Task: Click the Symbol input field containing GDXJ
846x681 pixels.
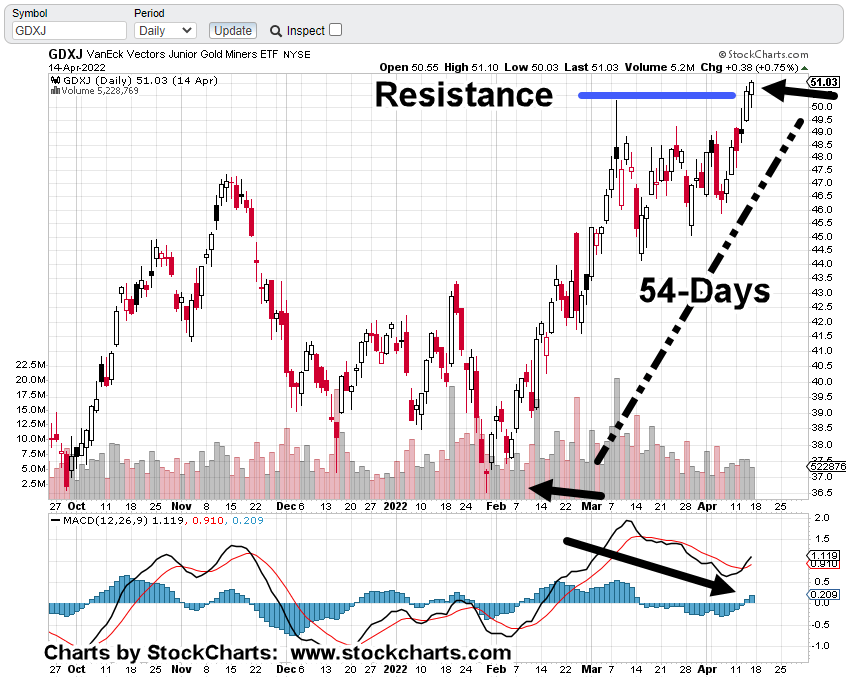Action: (66, 31)
